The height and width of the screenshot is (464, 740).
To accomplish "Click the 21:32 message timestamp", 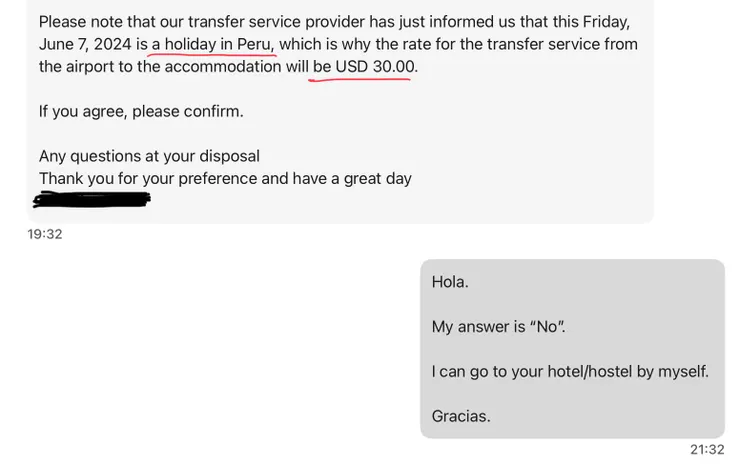I will [x=707, y=449].
